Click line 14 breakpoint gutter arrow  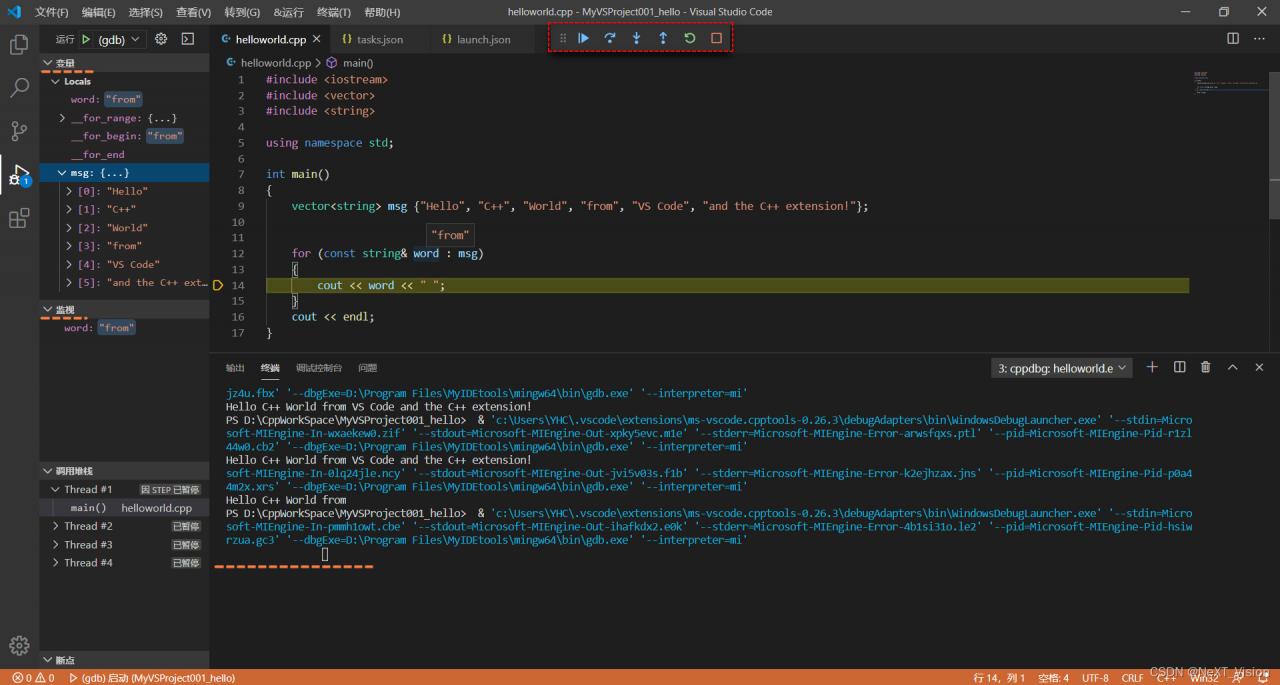pos(218,285)
